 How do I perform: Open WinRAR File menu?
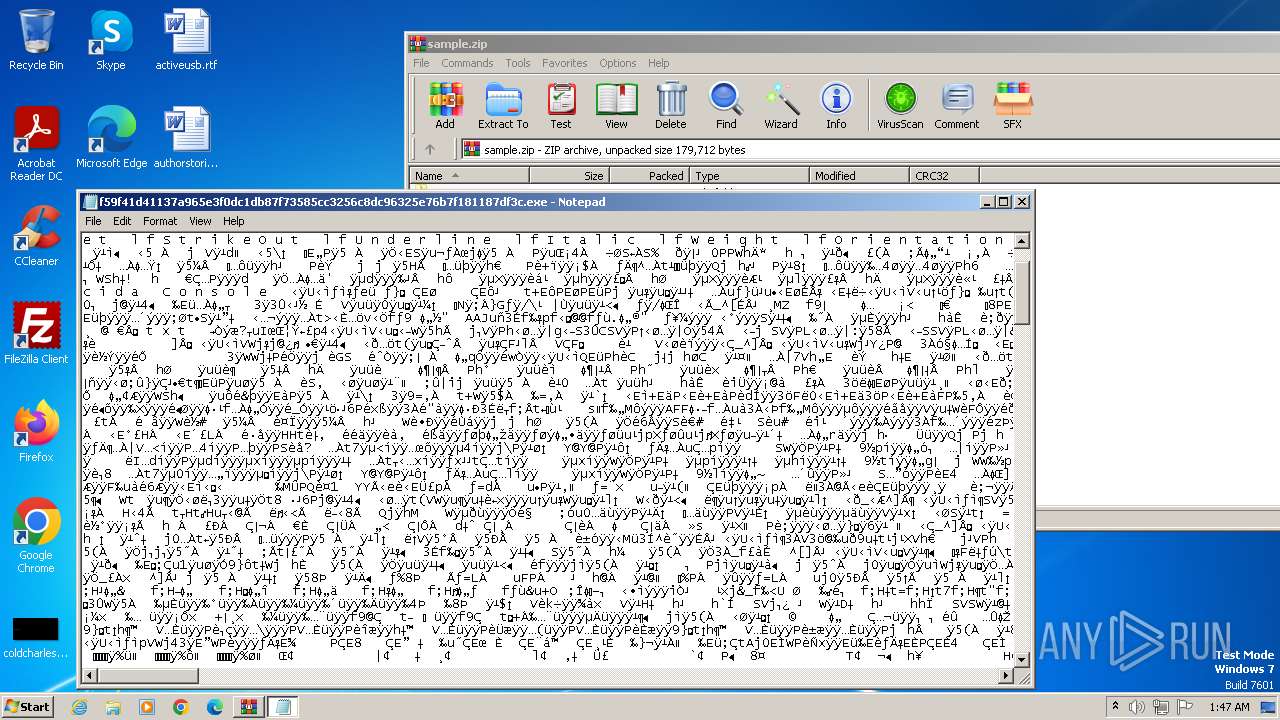pos(422,63)
